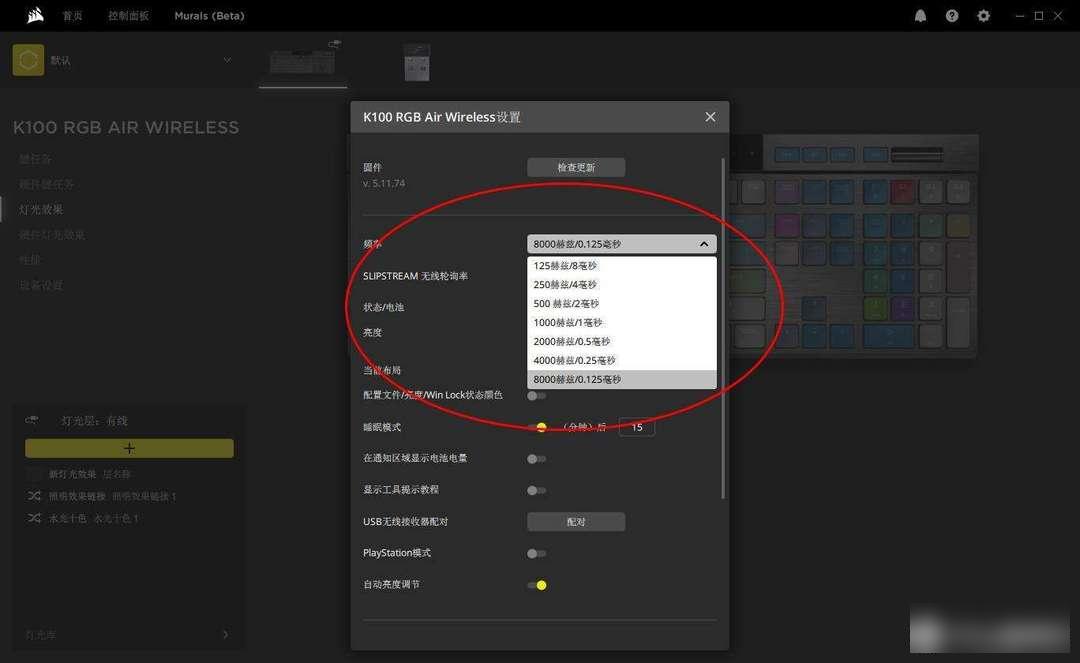Image resolution: width=1080 pixels, height=663 pixels.
Task: Select 硬件键任务 in sidebar
Action: (x=46, y=185)
